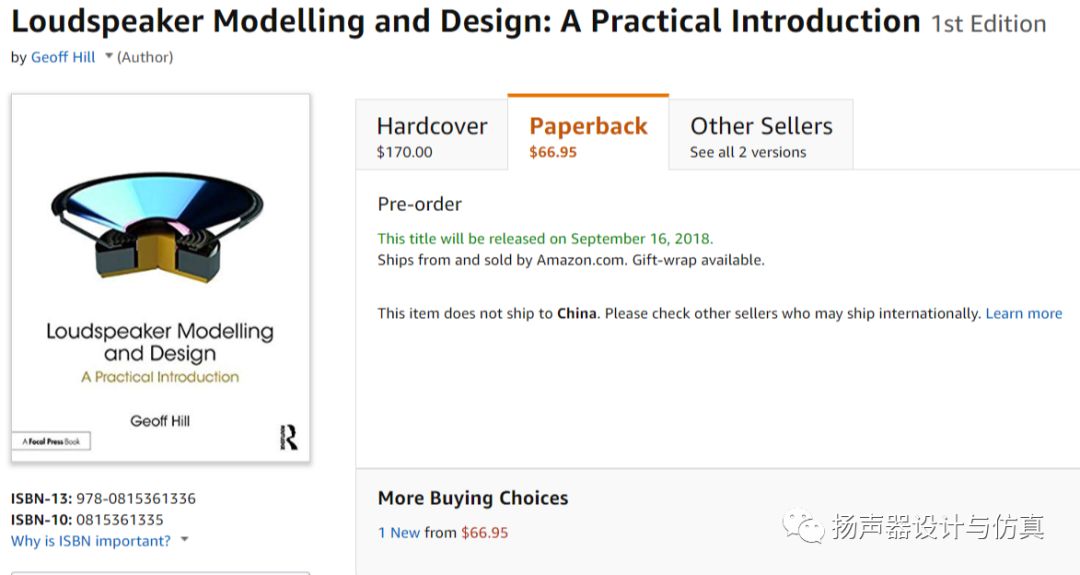Click the "1st Edition" label in the title
The height and width of the screenshot is (575, 1080).
point(988,23)
